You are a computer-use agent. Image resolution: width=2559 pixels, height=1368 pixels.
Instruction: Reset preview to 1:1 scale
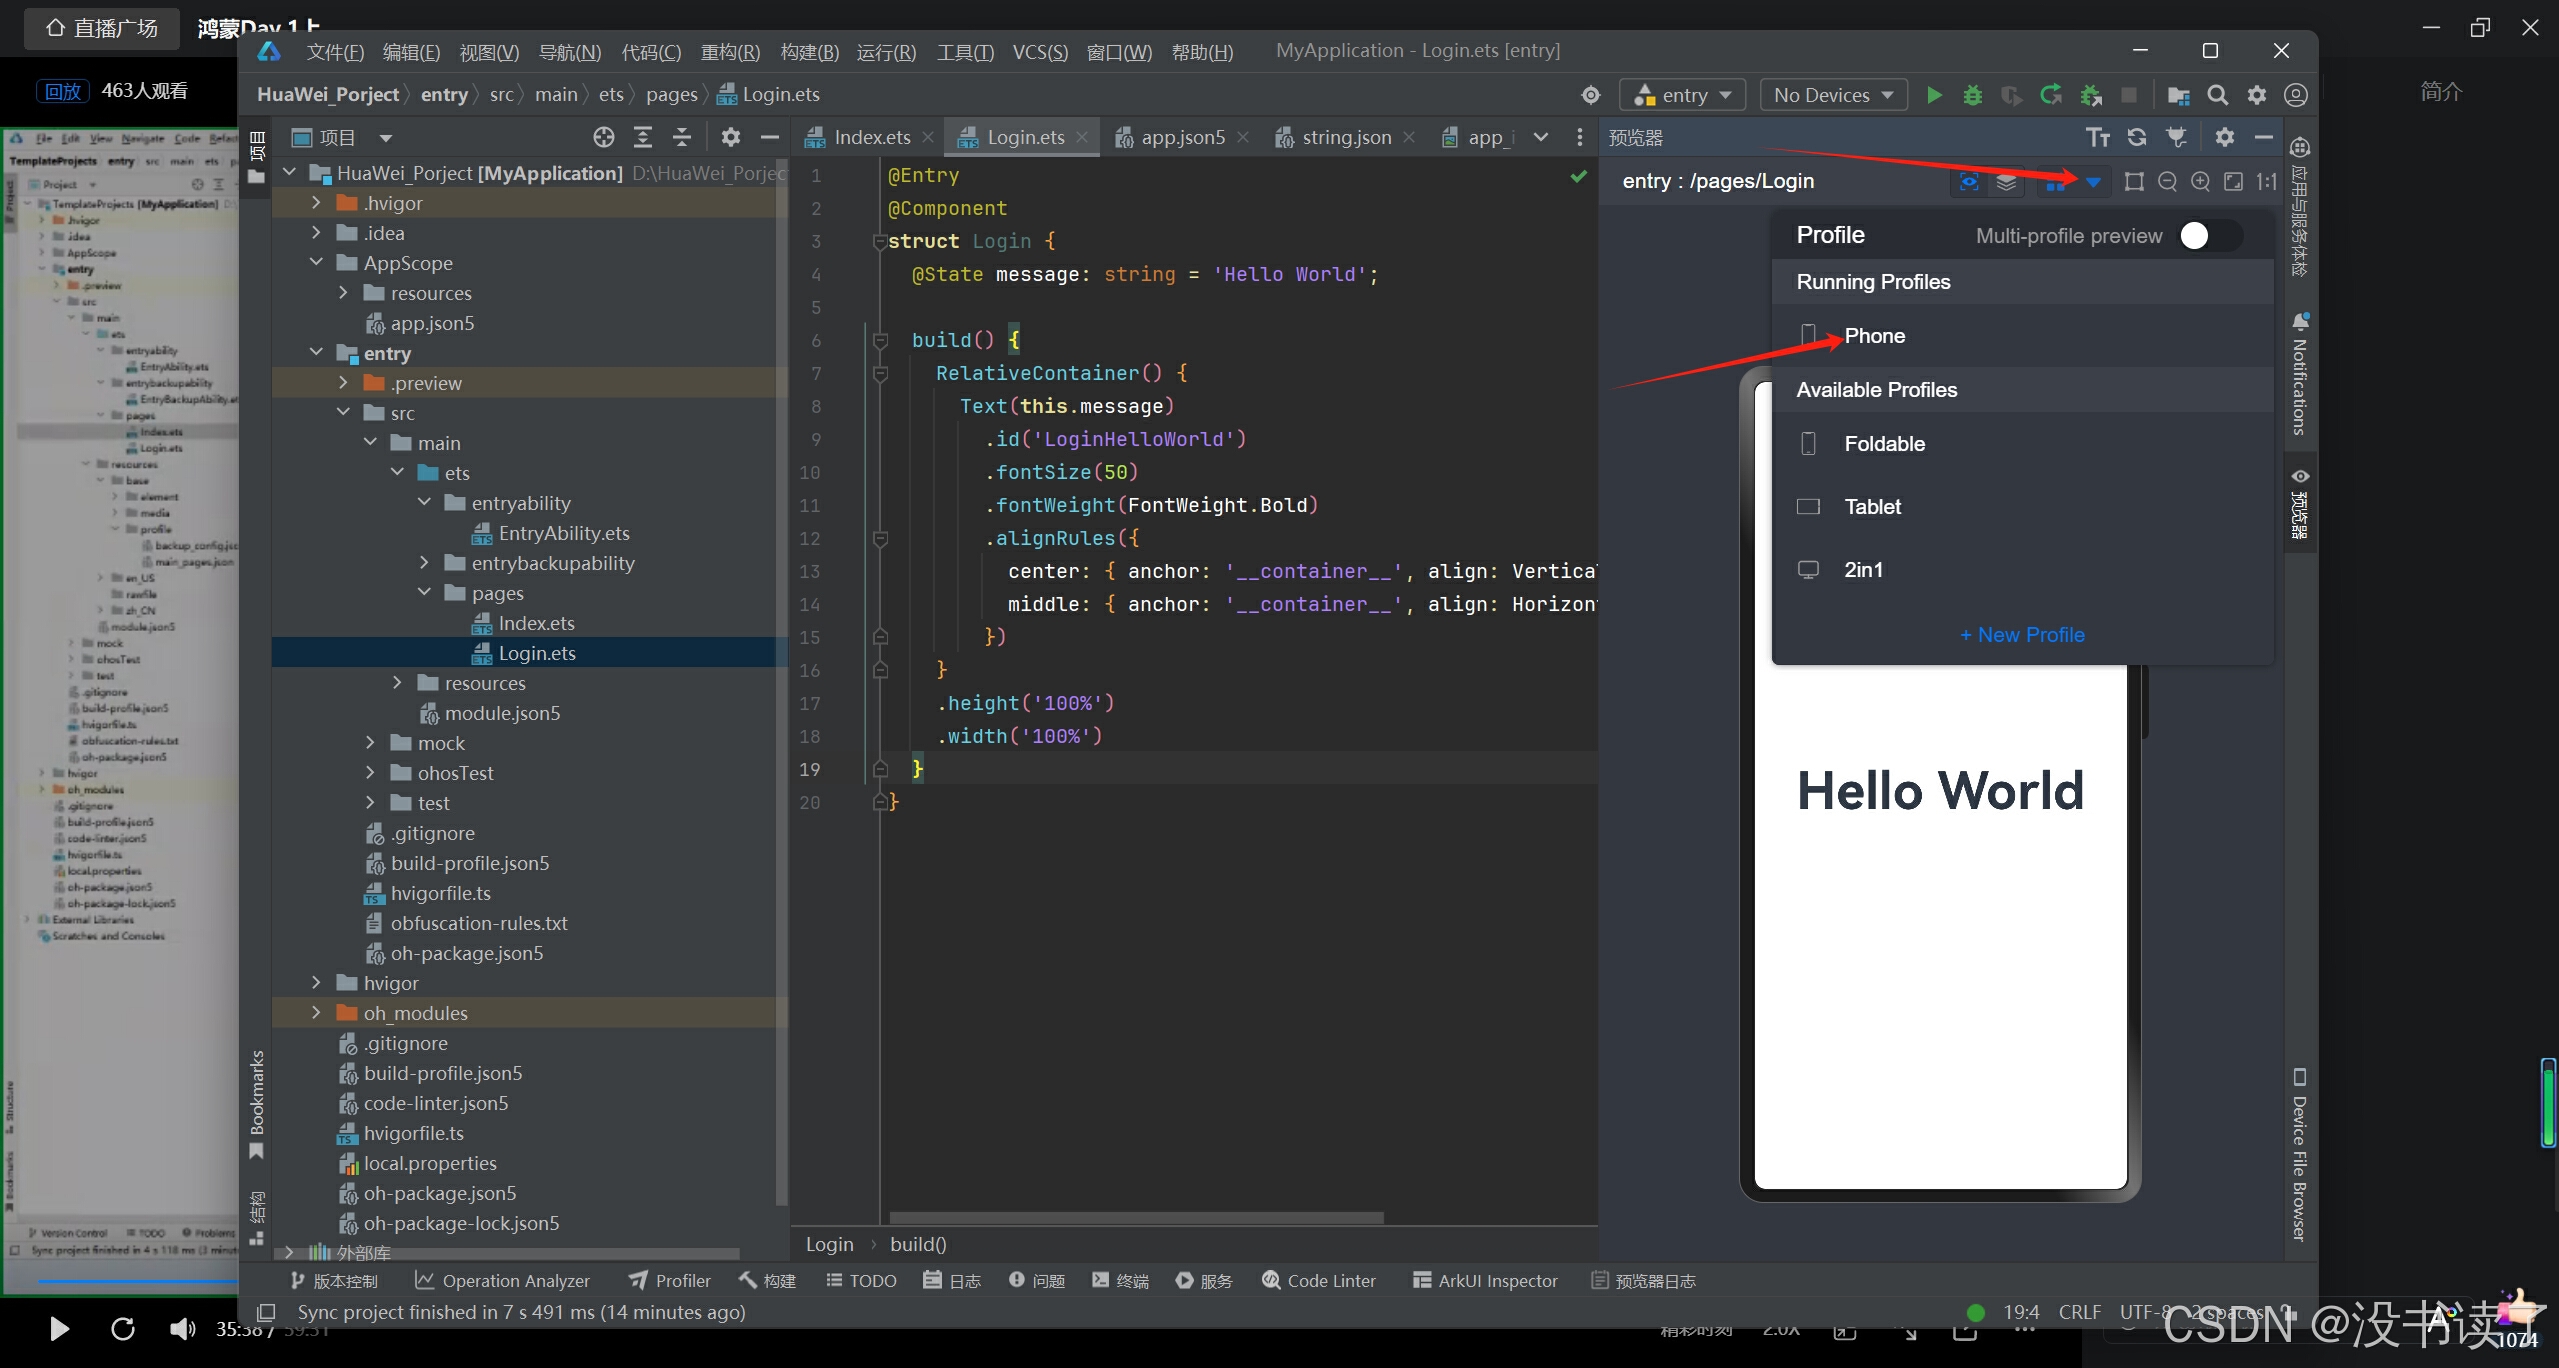coord(2266,181)
